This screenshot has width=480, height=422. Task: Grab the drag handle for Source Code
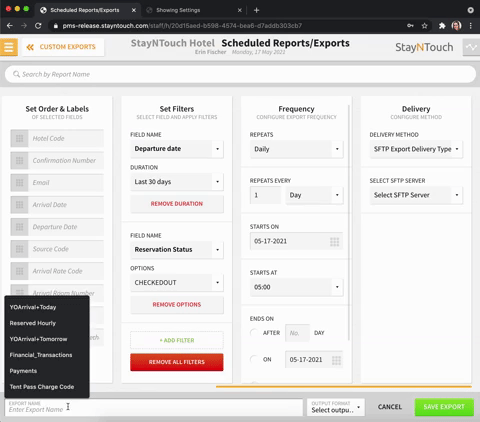(x=19, y=249)
